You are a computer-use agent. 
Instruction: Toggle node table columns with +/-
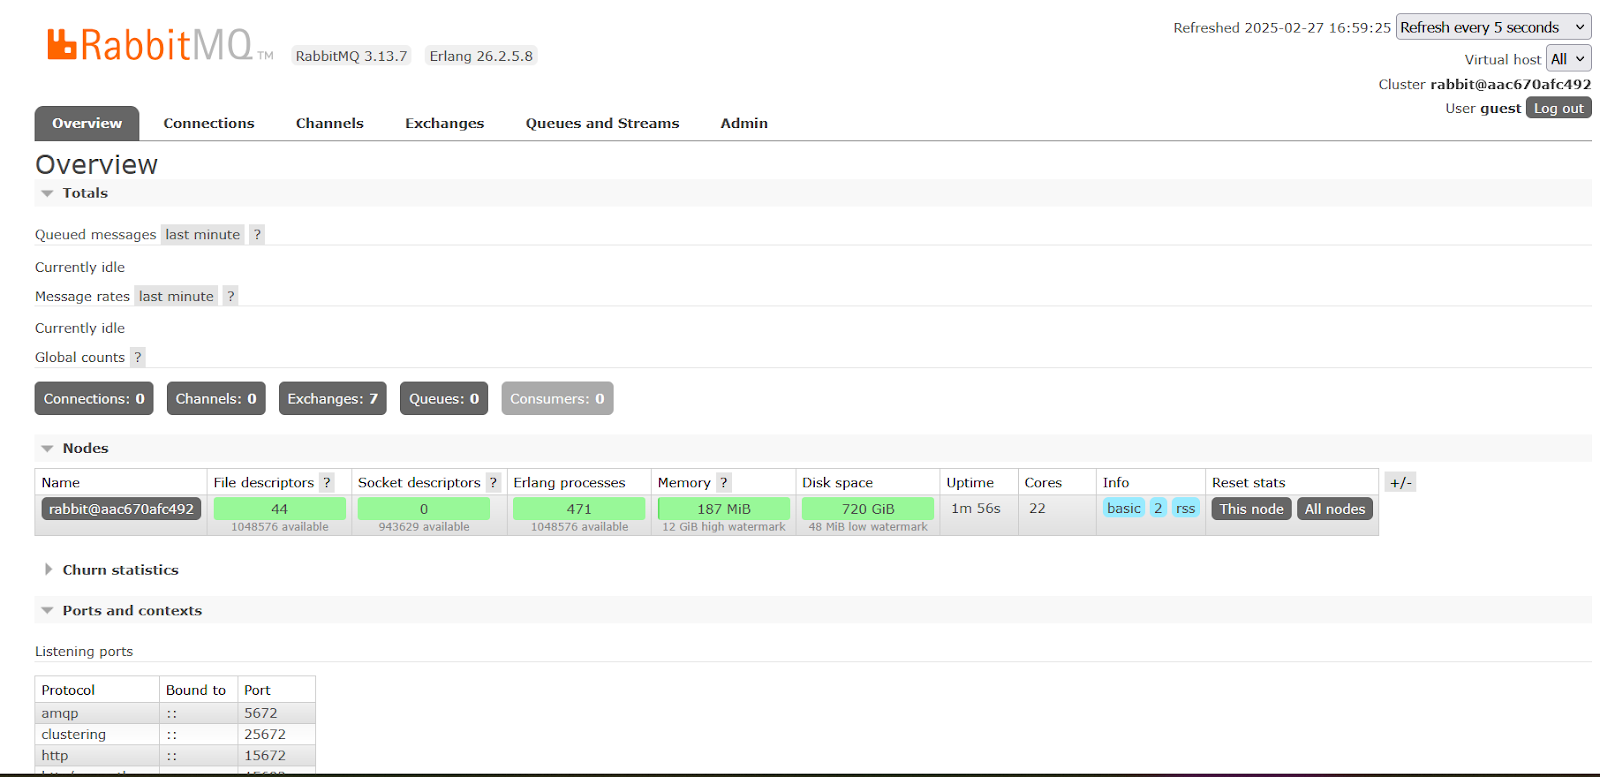[1401, 482]
